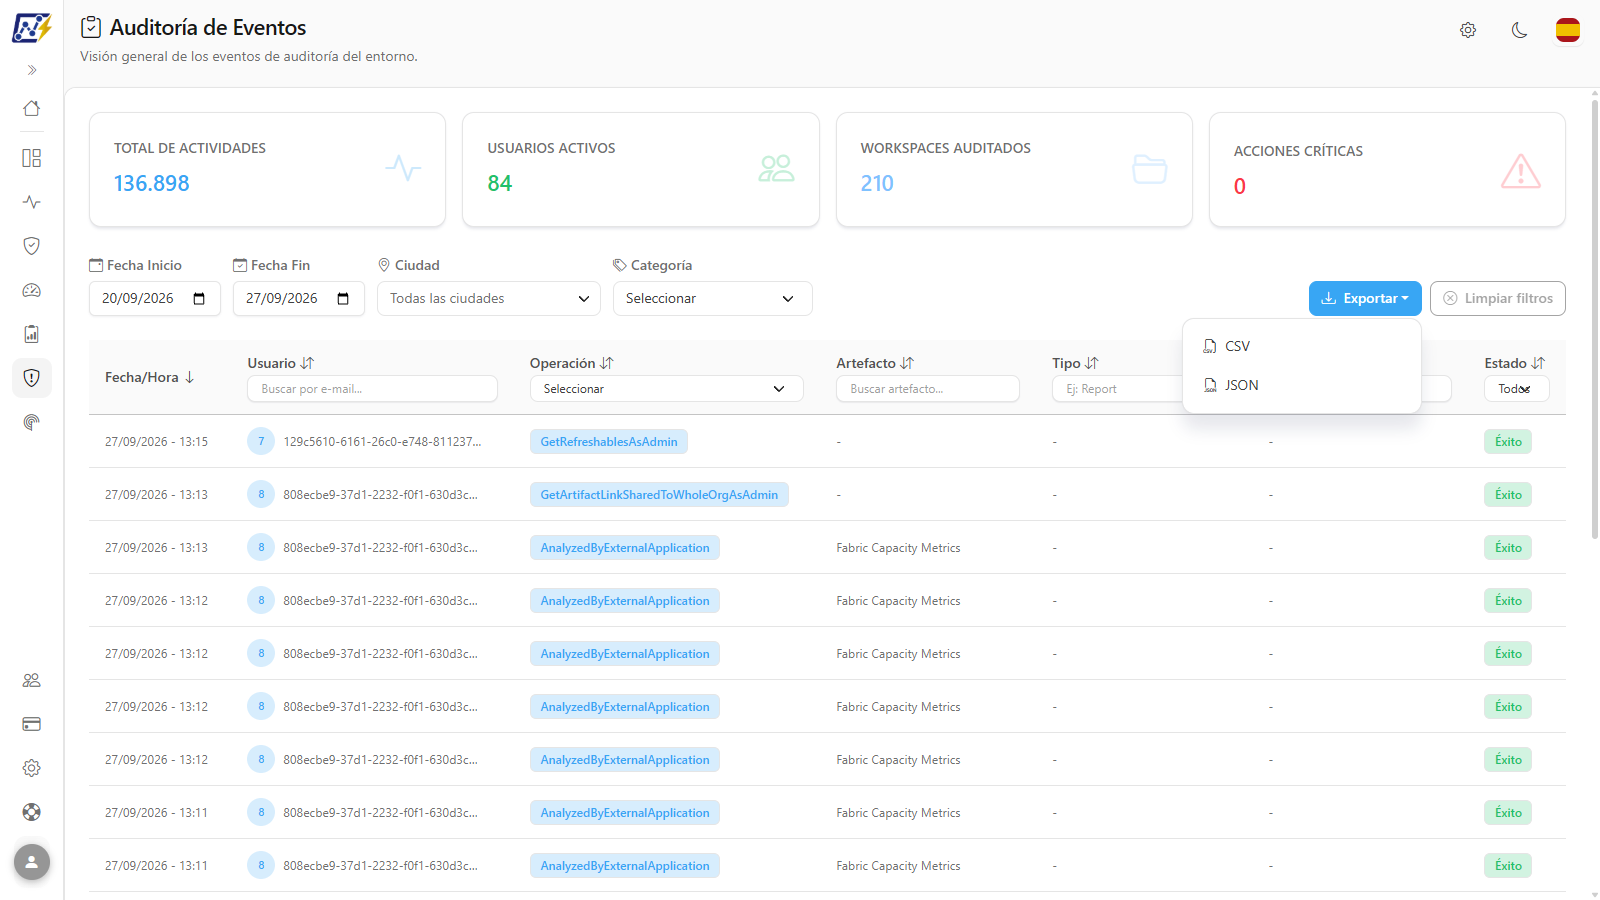Screen dimensions: 1600x900
Task: Choose JSON from the export menu
Action: click(1302, 385)
